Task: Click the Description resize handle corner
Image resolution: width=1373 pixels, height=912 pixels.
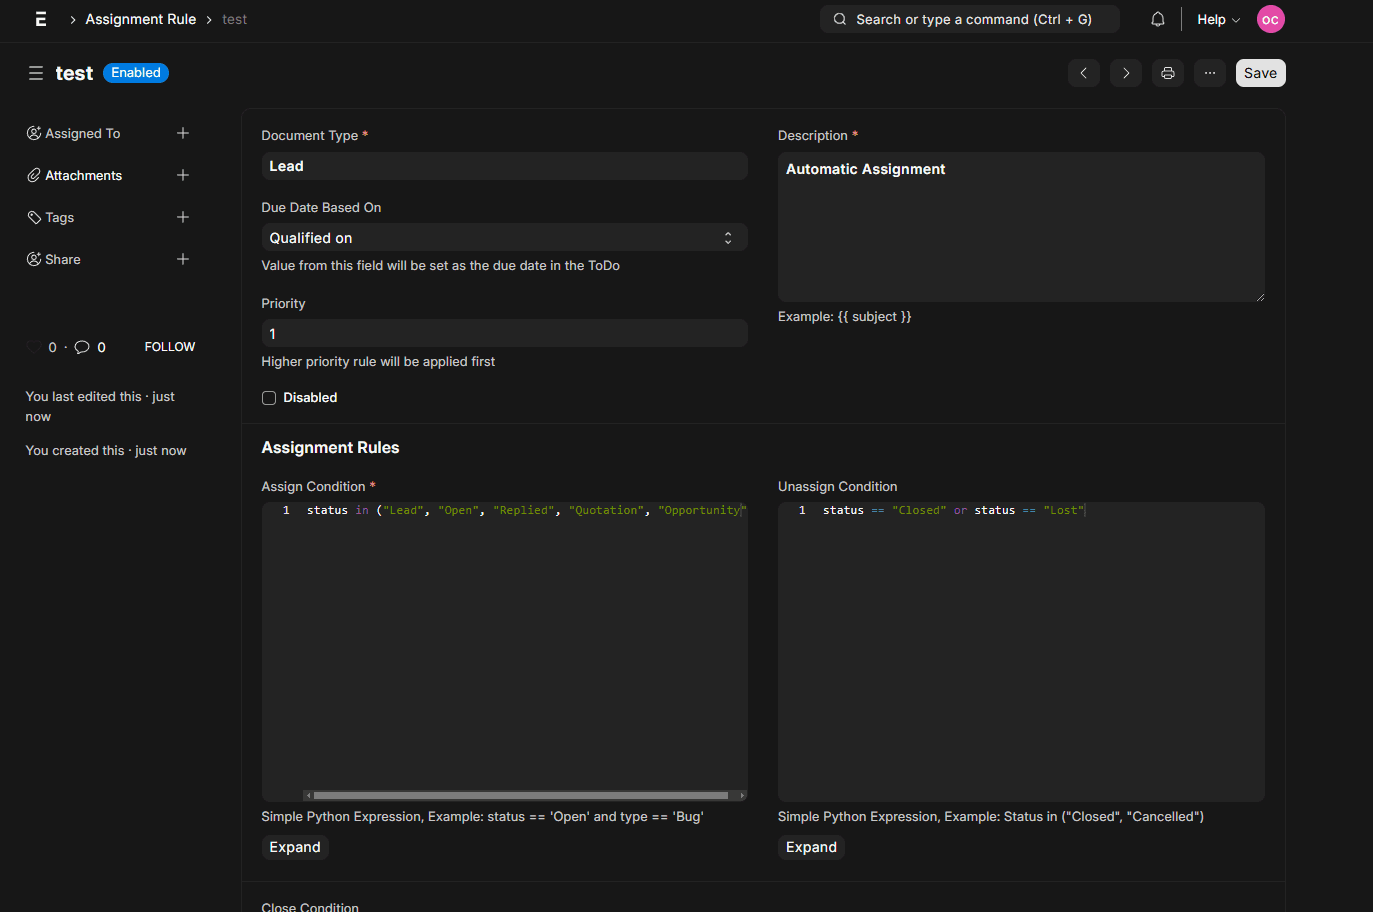Action: (1260, 297)
